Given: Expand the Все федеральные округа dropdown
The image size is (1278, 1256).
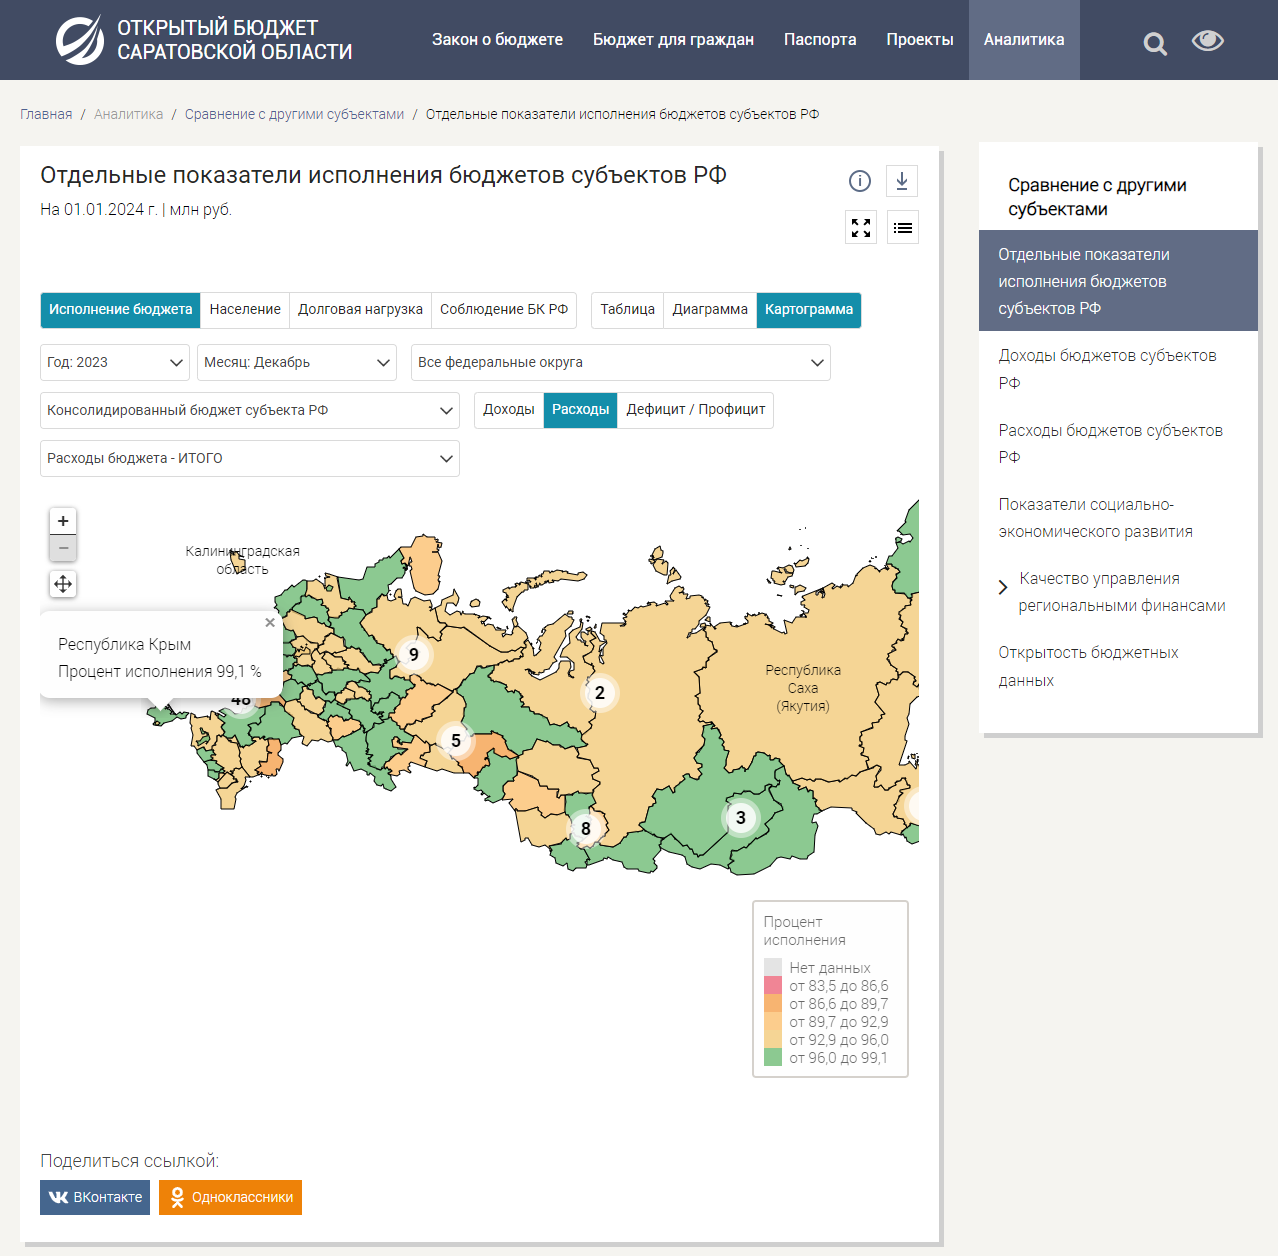Looking at the screenshot, I should pyautogui.click(x=620, y=362).
